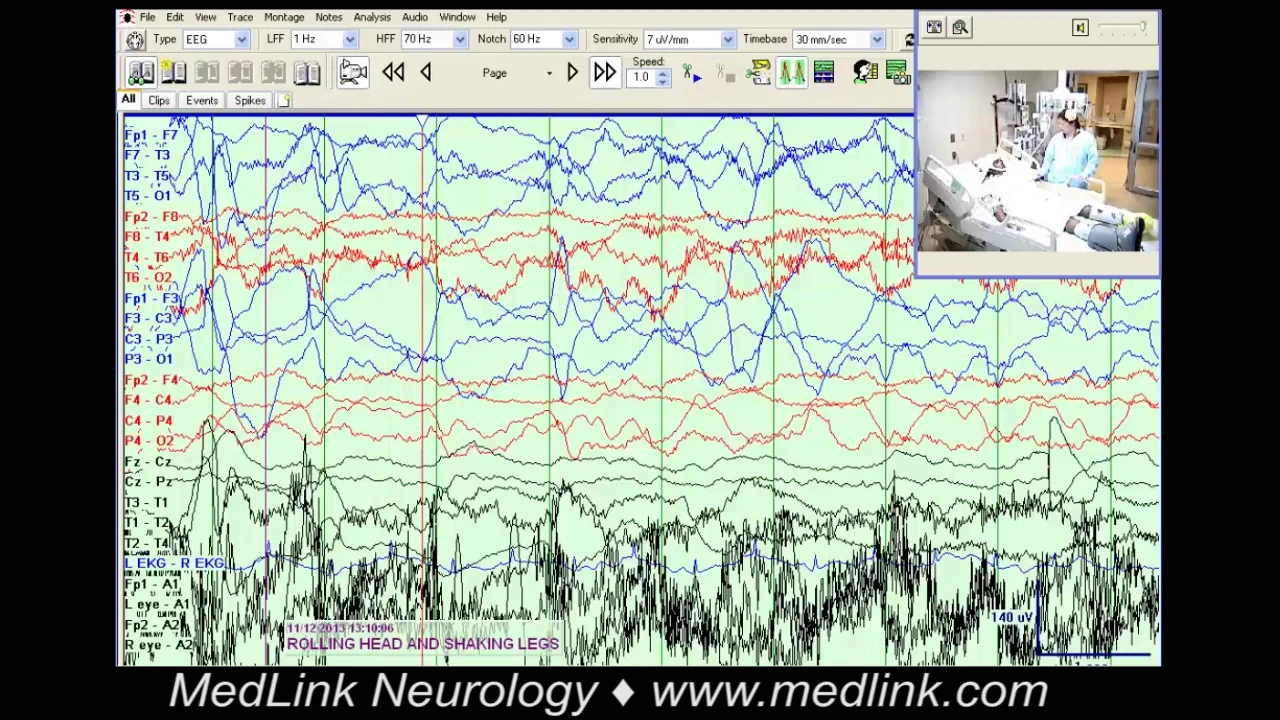The width and height of the screenshot is (1280, 720).
Task: Select the ROLLING HEAD AND SHAKING LEGS annotation
Action: point(423,644)
